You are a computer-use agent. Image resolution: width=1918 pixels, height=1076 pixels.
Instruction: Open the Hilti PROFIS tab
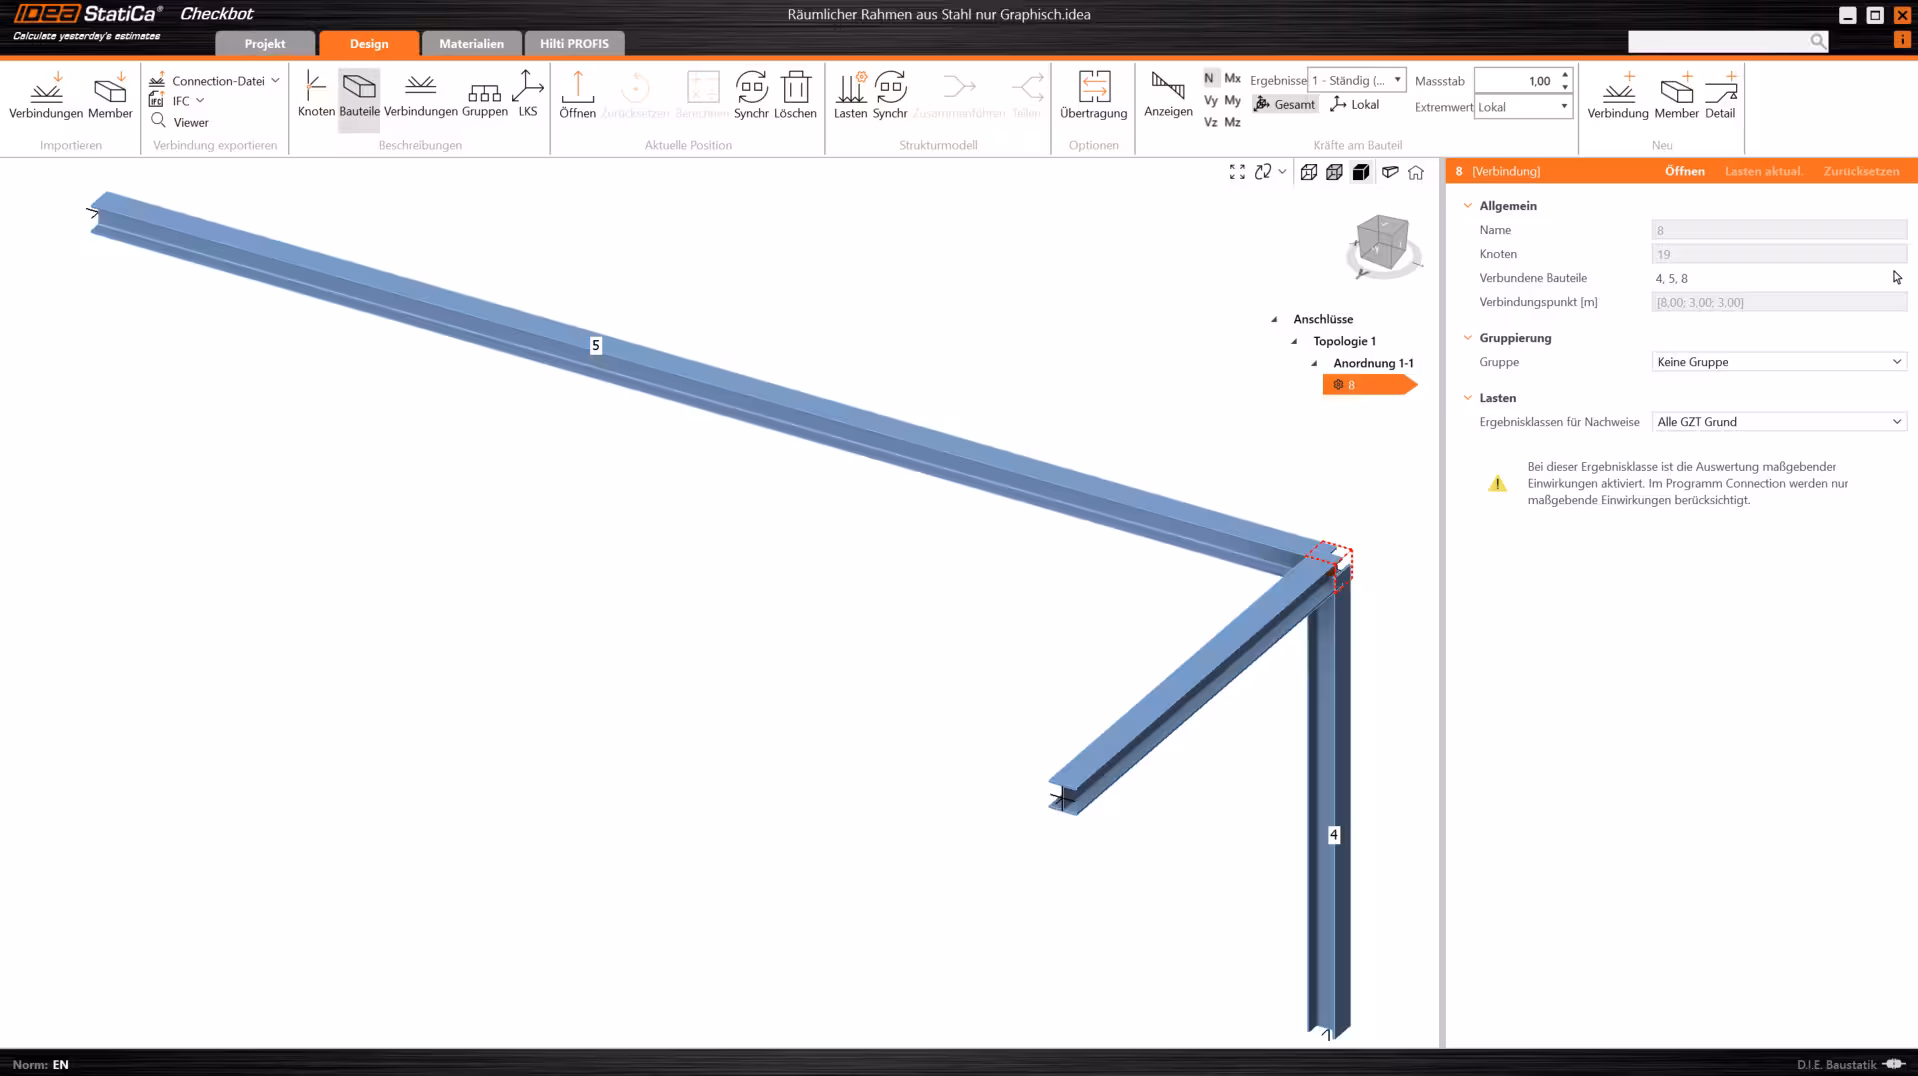pos(574,43)
